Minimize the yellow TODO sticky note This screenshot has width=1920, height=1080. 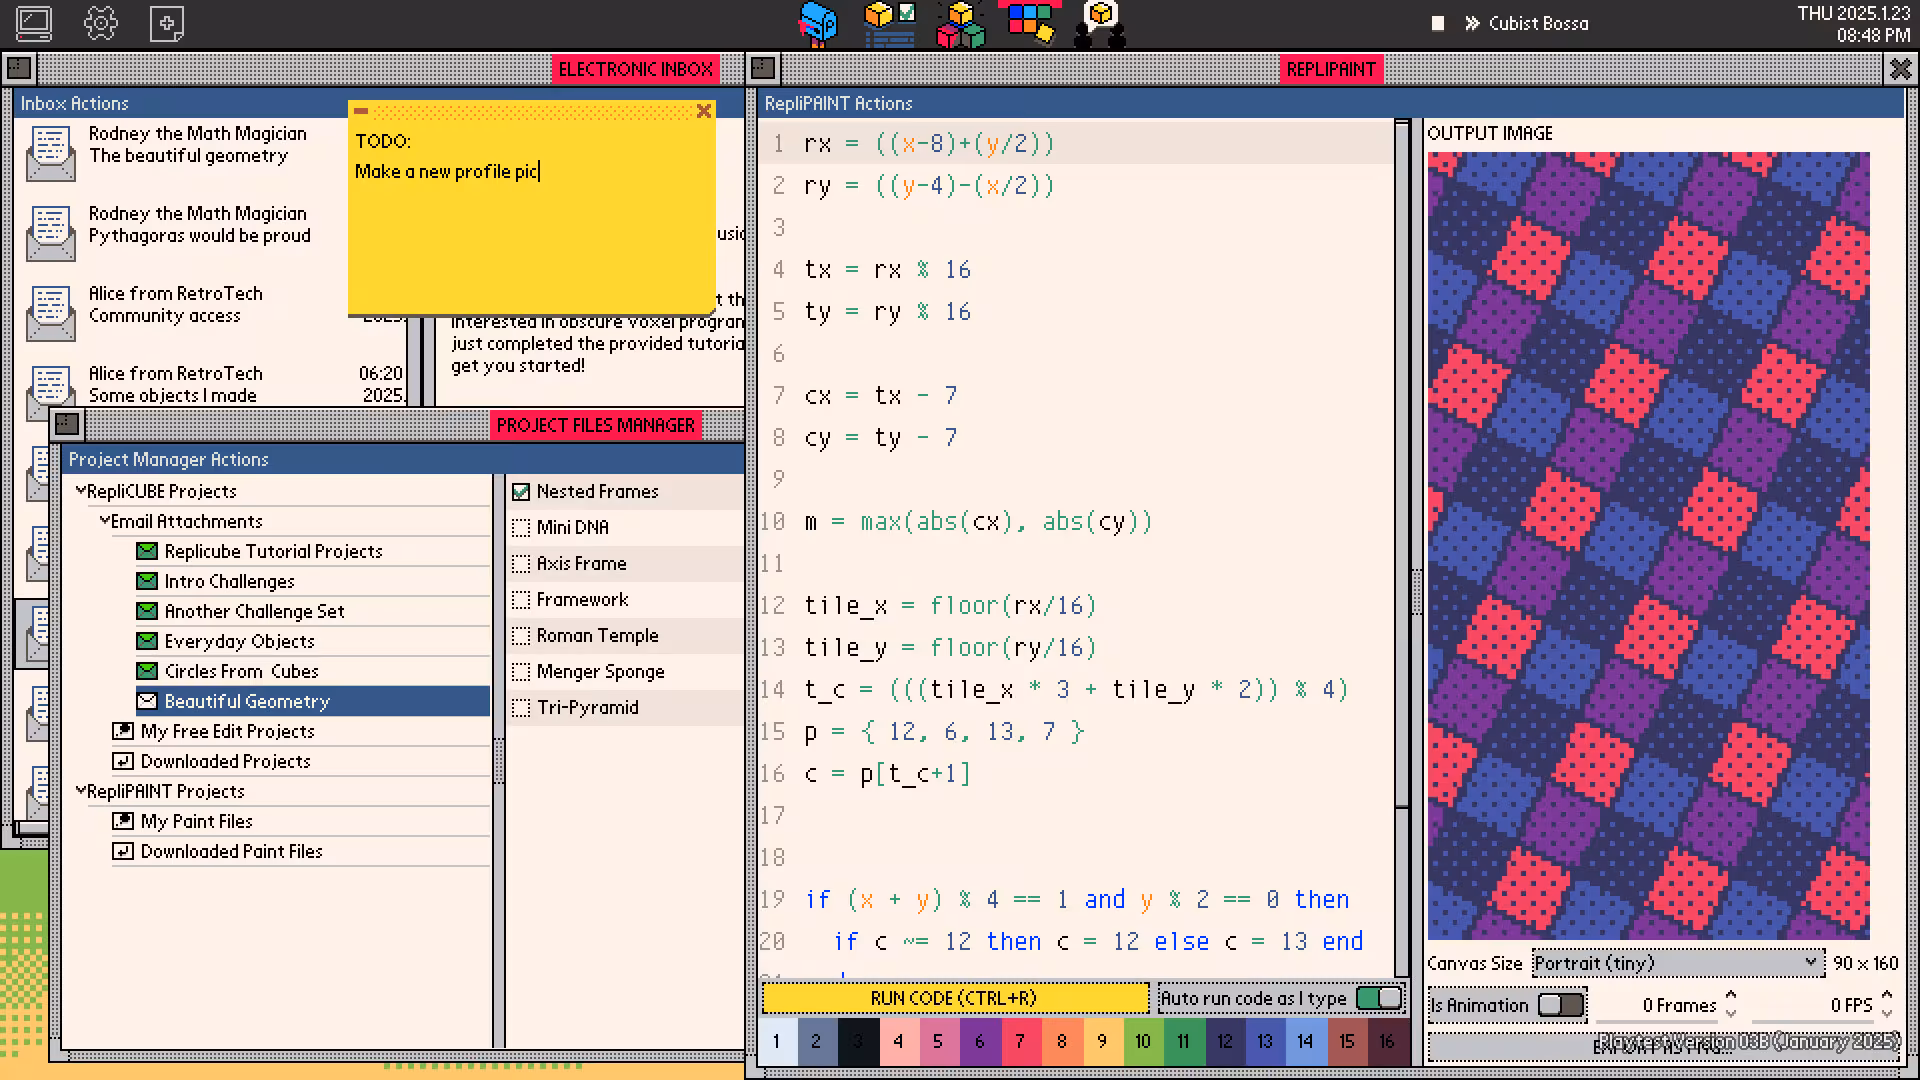pyautogui.click(x=361, y=111)
